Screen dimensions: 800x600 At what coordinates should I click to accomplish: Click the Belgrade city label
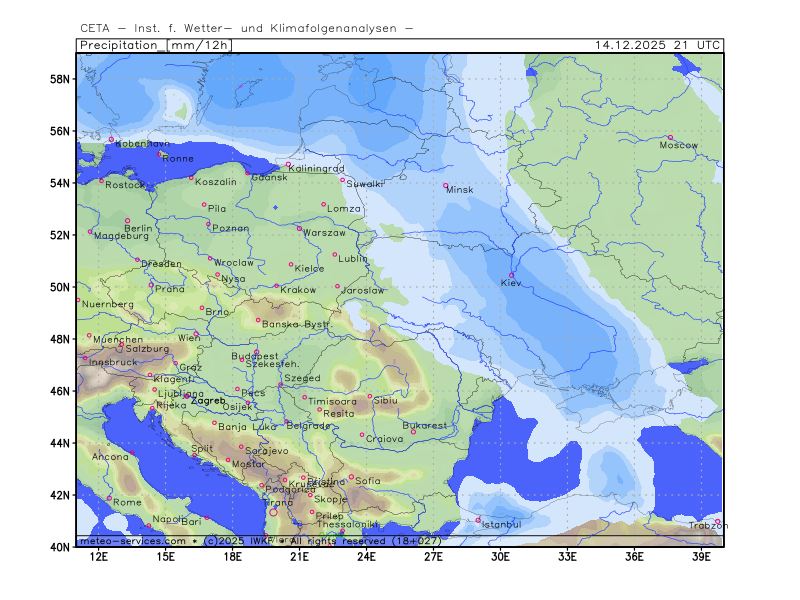[x=308, y=425]
